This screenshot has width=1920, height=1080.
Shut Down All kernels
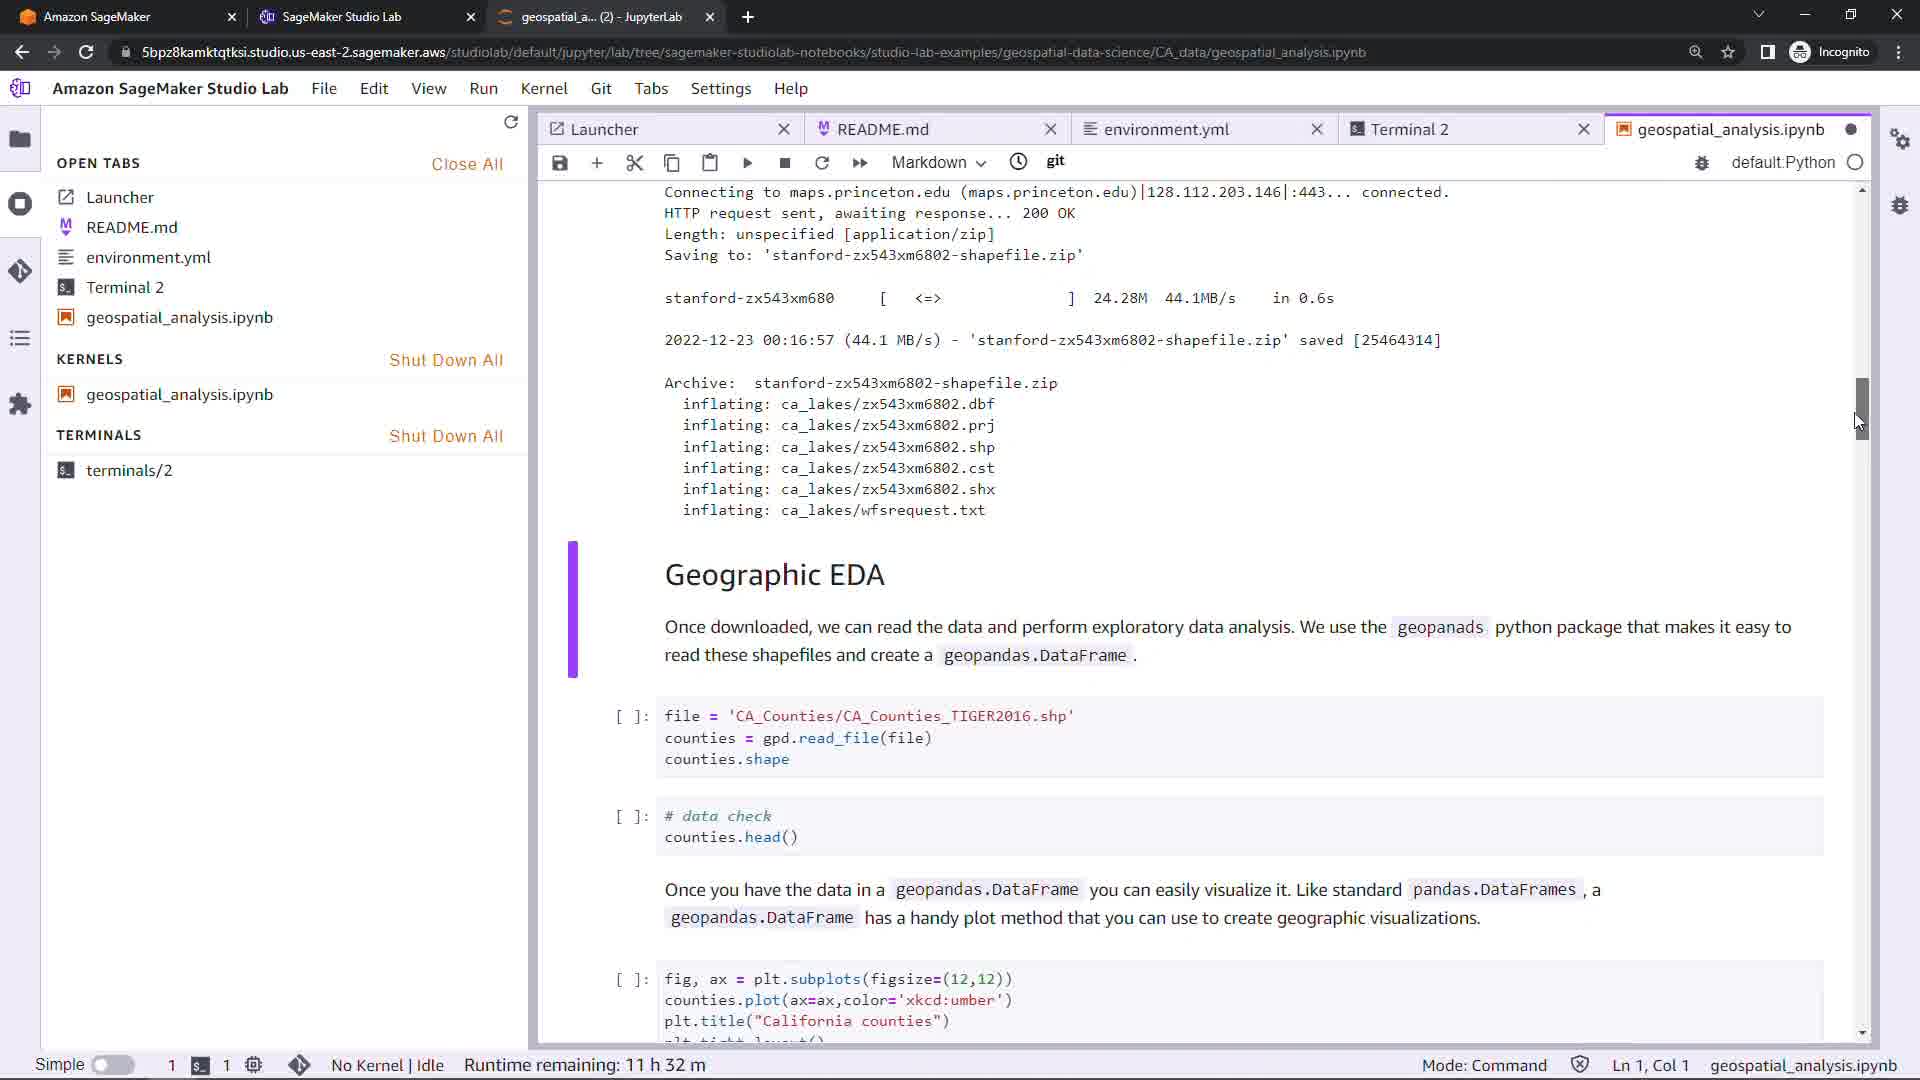[x=446, y=360]
